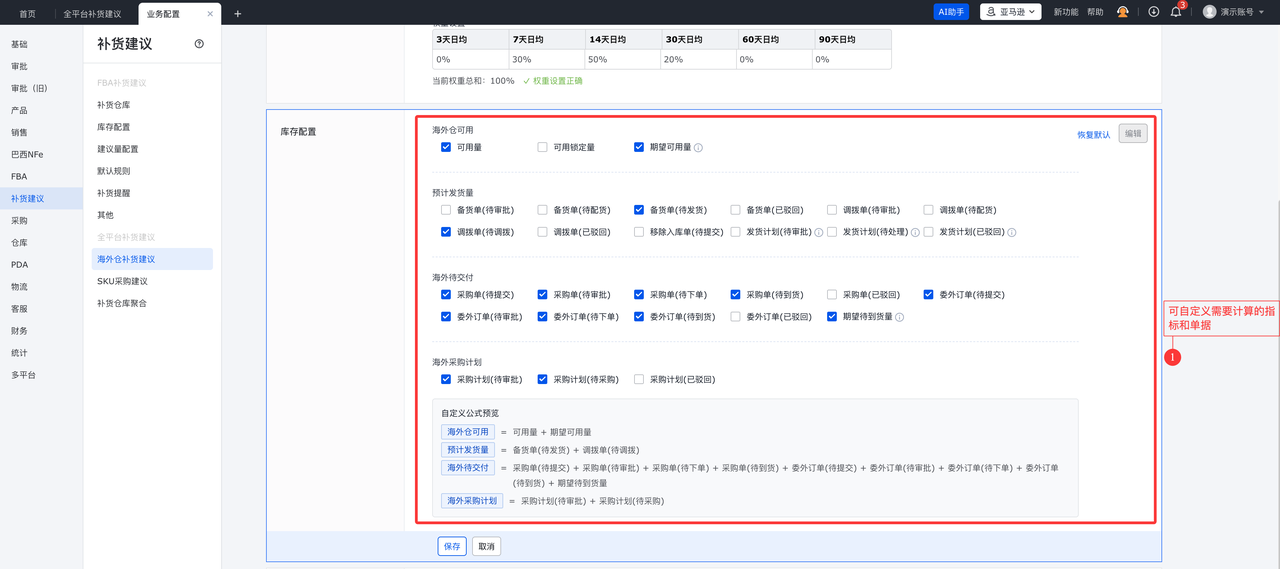The width and height of the screenshot is (1280, 569).
Task: Click info icon next to 期望待到货量
Action: click(x=900, y=317)
